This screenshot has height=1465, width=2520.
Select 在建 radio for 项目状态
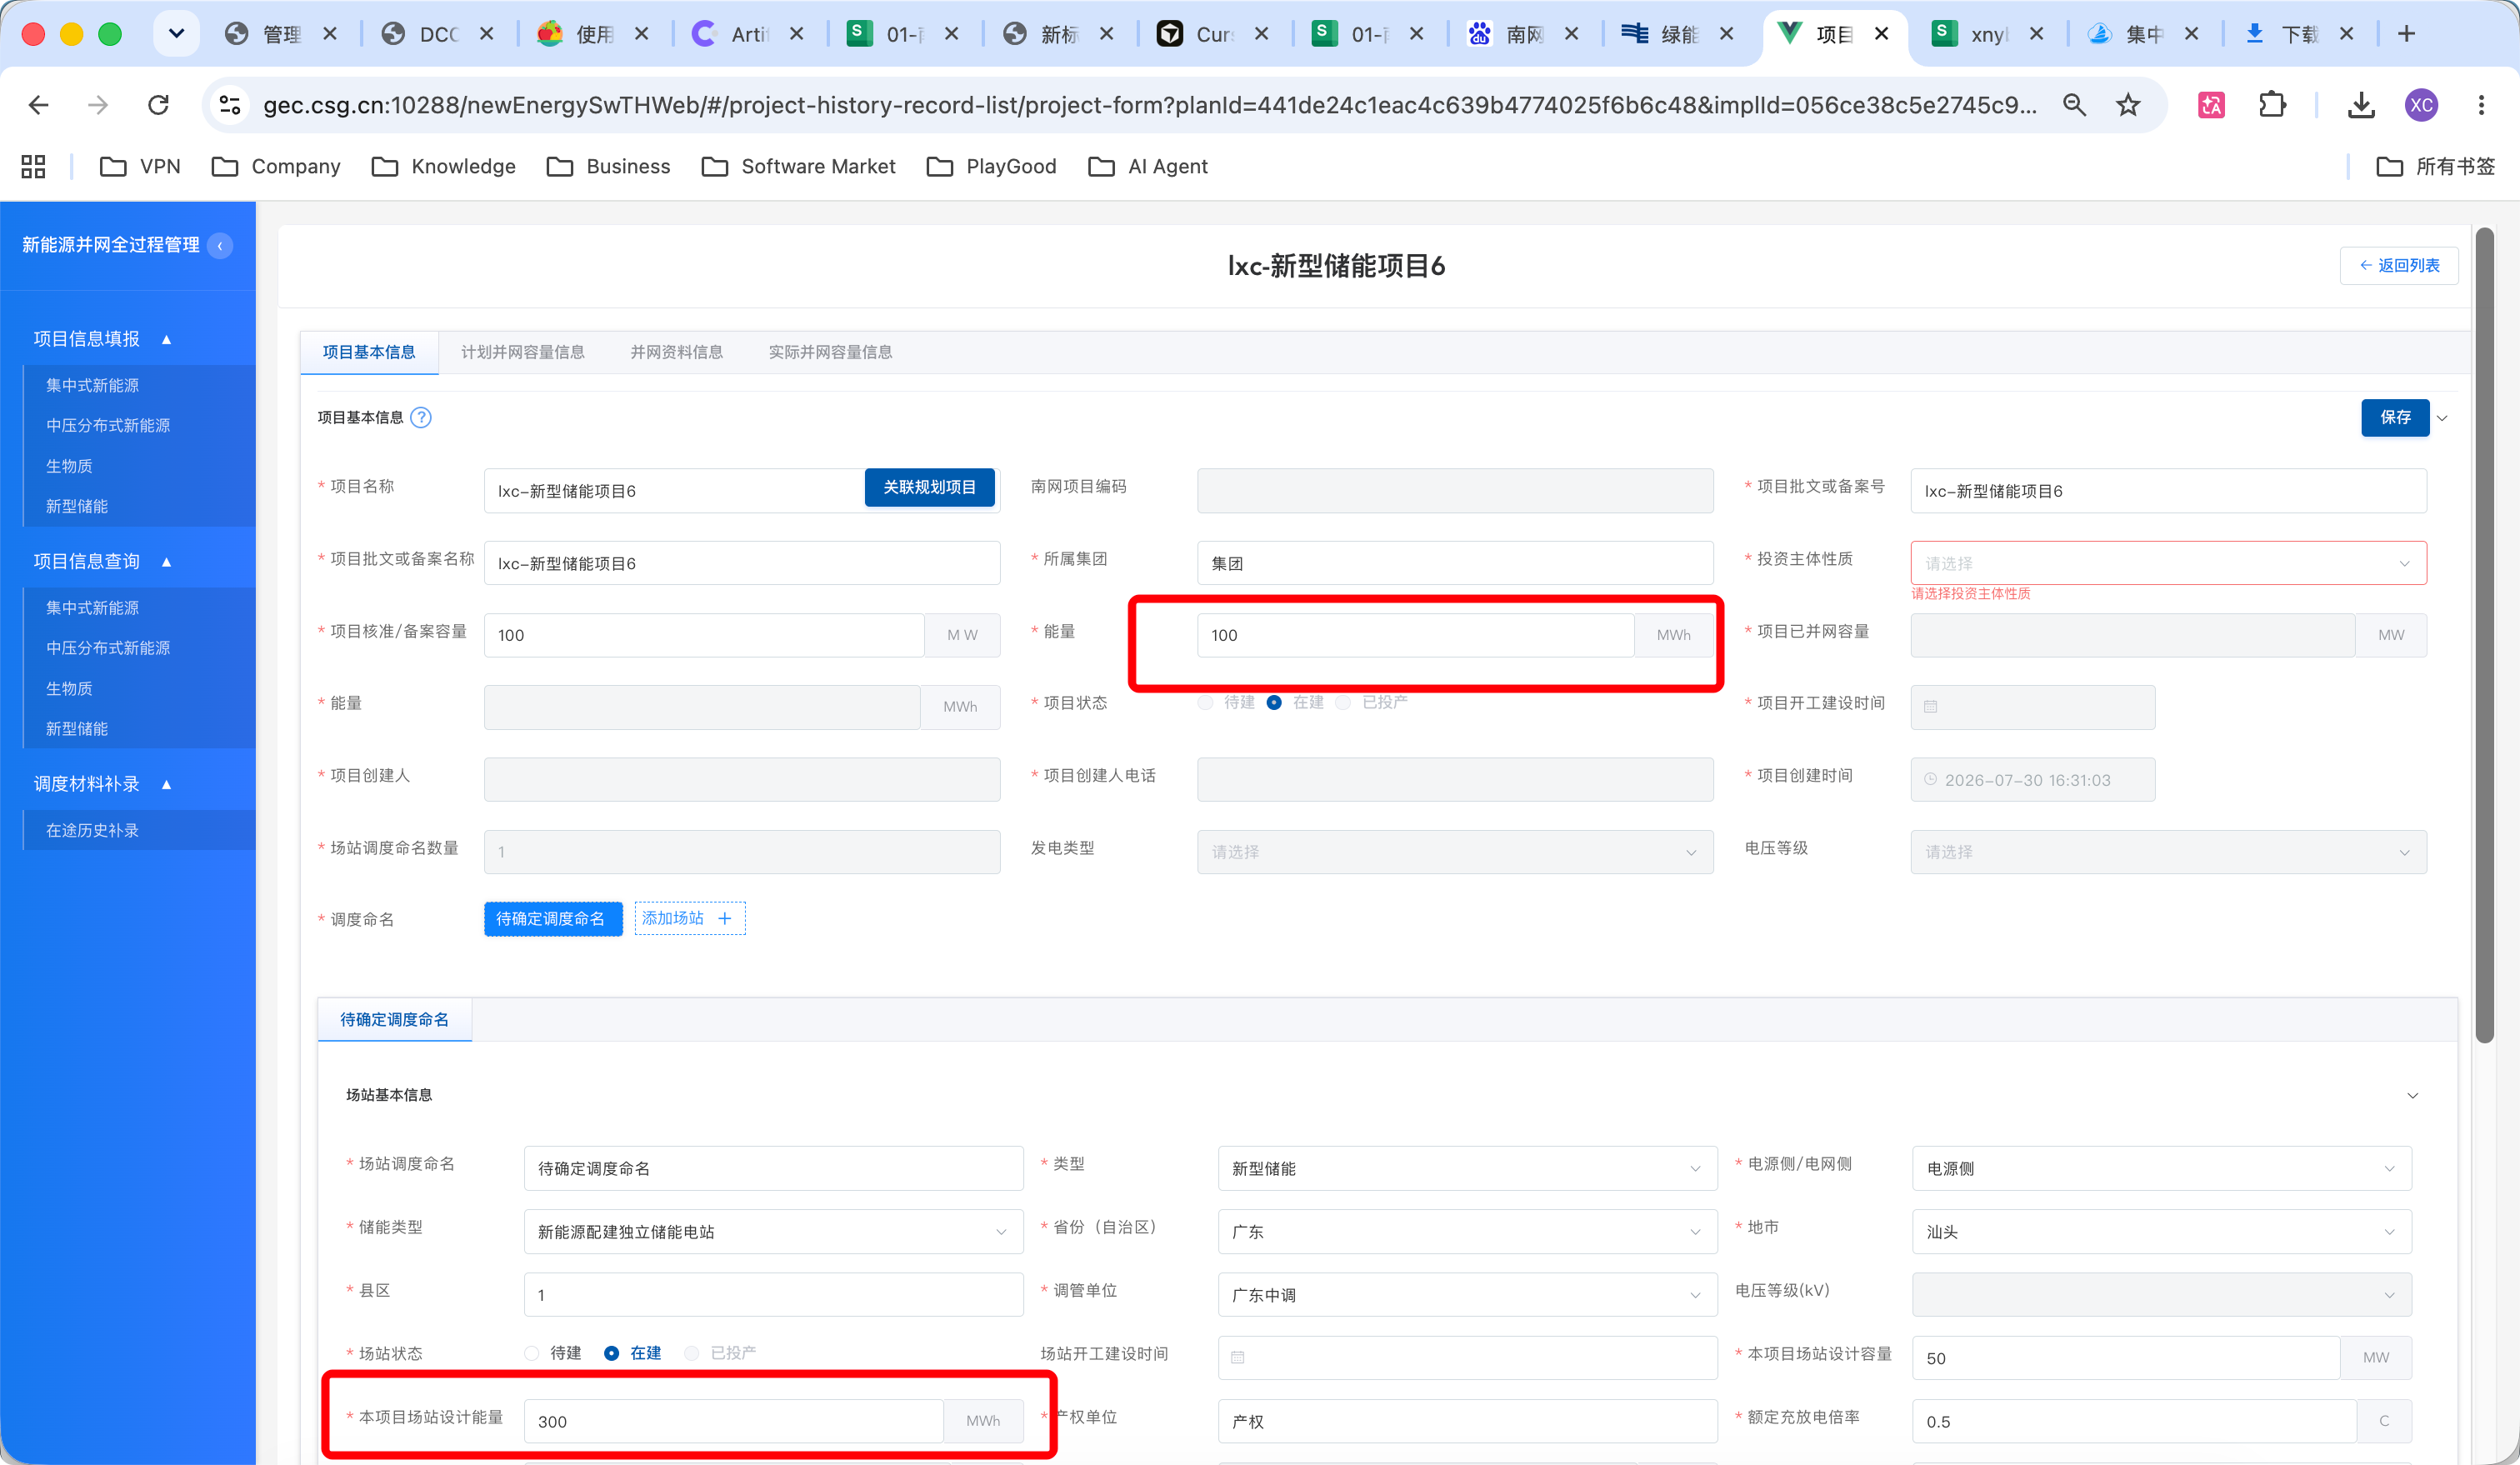click(1274, 702)
